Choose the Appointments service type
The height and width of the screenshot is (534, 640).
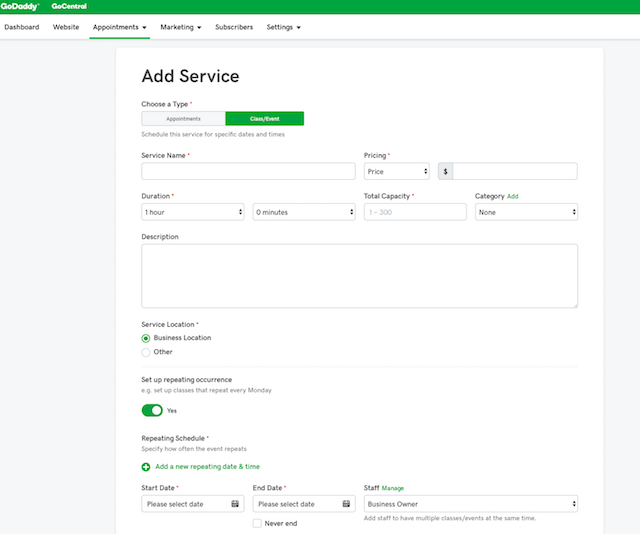pos(183,119)
